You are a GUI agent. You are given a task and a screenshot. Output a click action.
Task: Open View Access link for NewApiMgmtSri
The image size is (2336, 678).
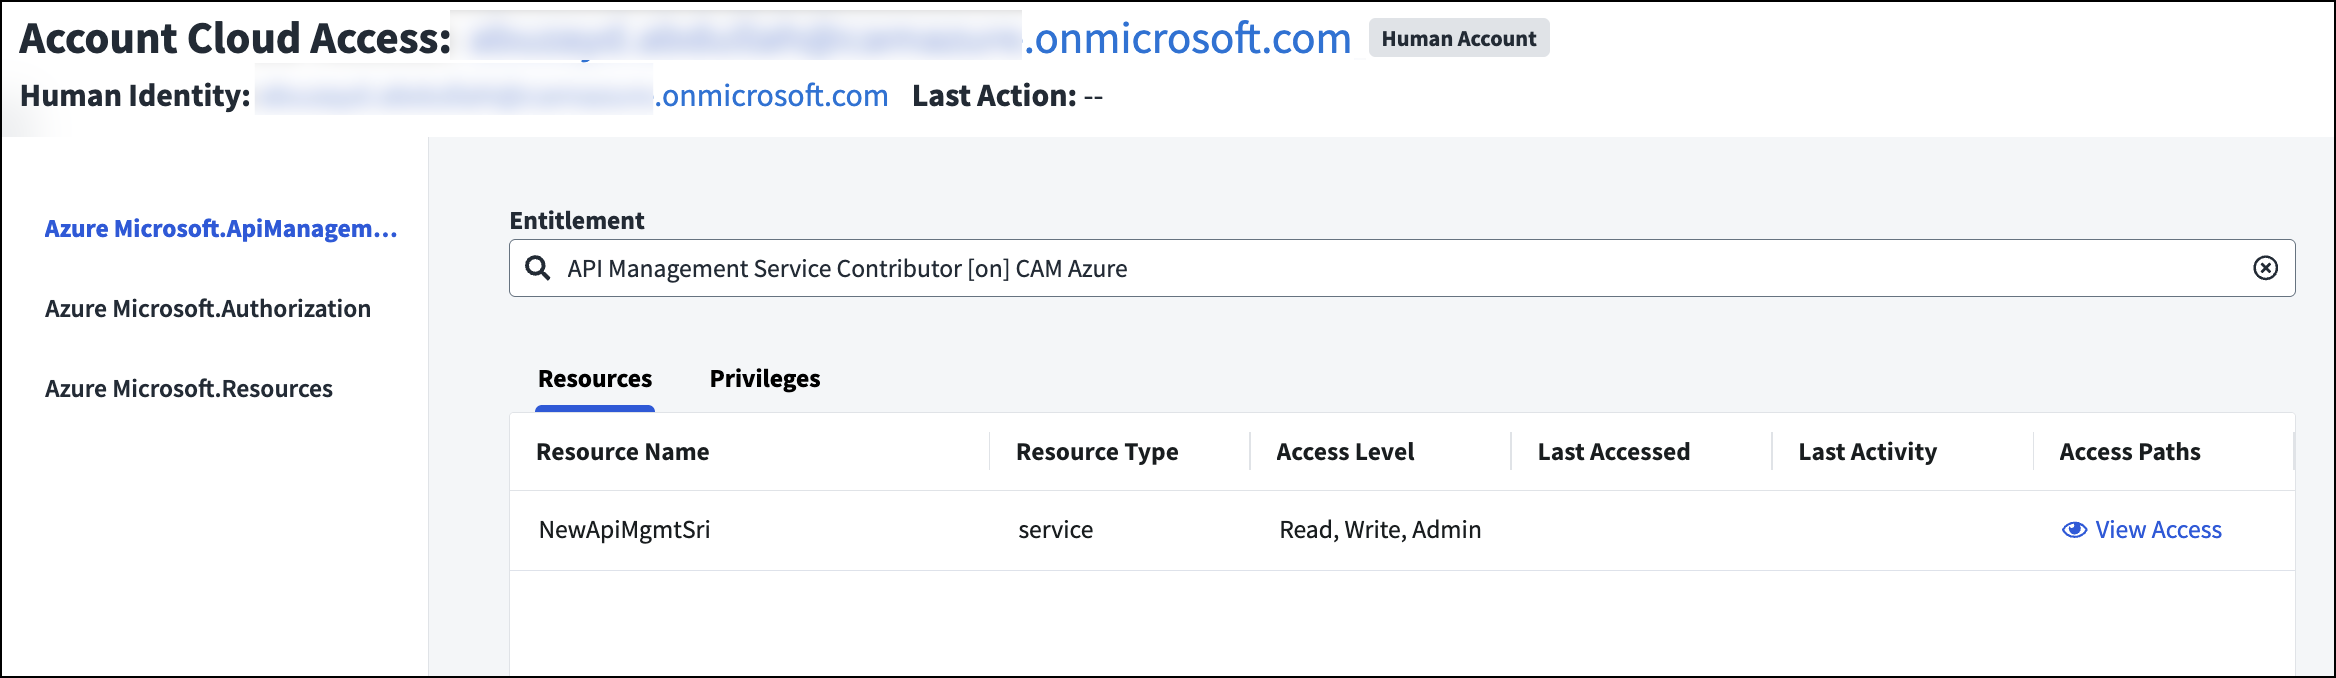[x=2158, y=530]
